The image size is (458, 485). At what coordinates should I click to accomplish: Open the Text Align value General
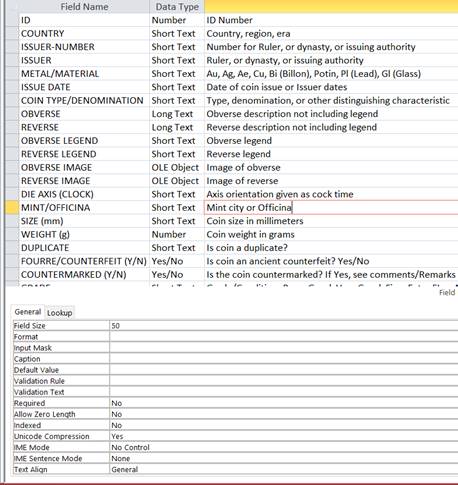click(283, 469)
